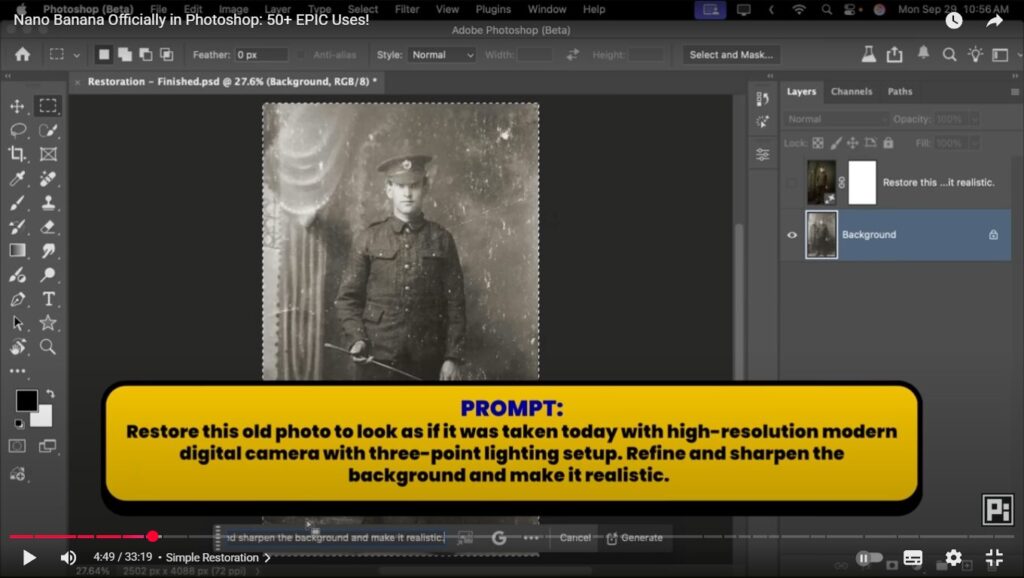Select the Lasso tool
1024x578 pixels.
tap(17, 130)
